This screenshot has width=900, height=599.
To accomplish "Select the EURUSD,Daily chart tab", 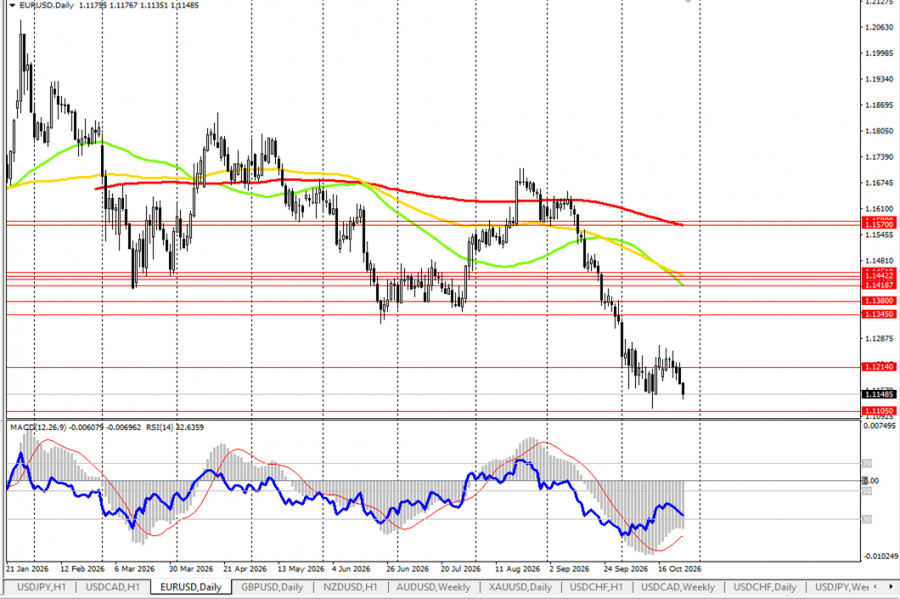I will tap(191, 587).
